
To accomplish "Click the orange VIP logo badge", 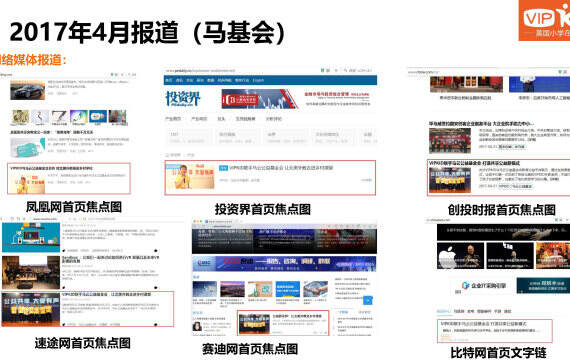I will pyautogui.click(x=544, y=20).
